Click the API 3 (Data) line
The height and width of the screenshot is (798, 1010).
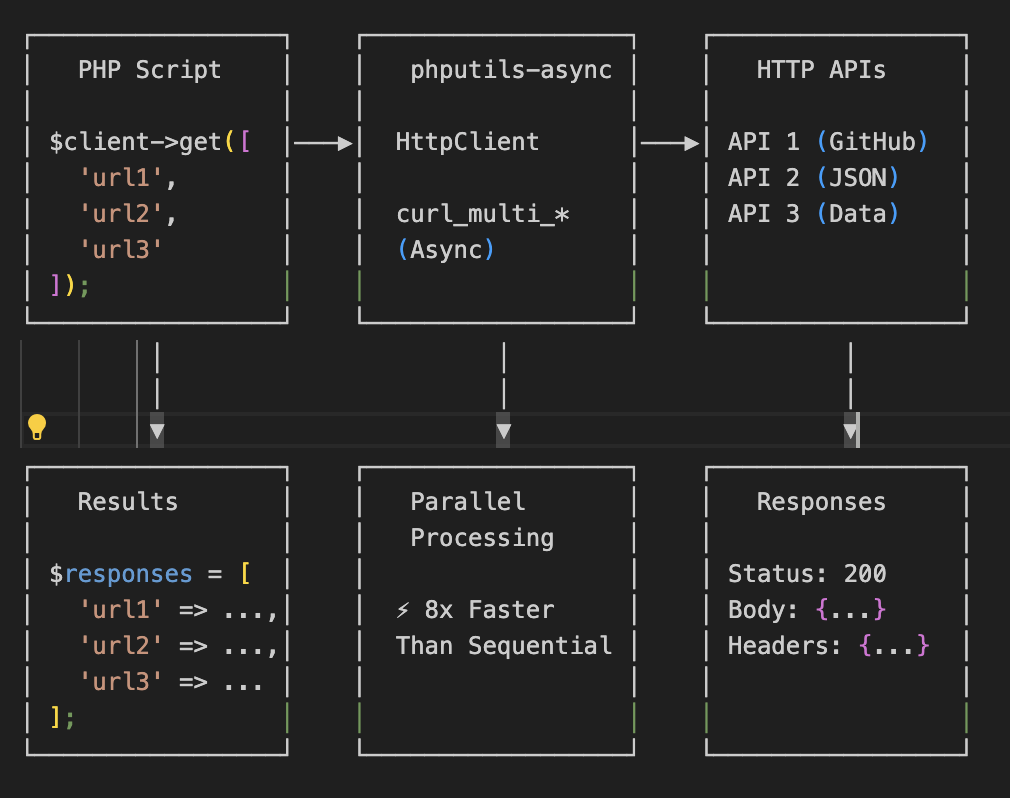pyautogui.click(x=813, y=214)
